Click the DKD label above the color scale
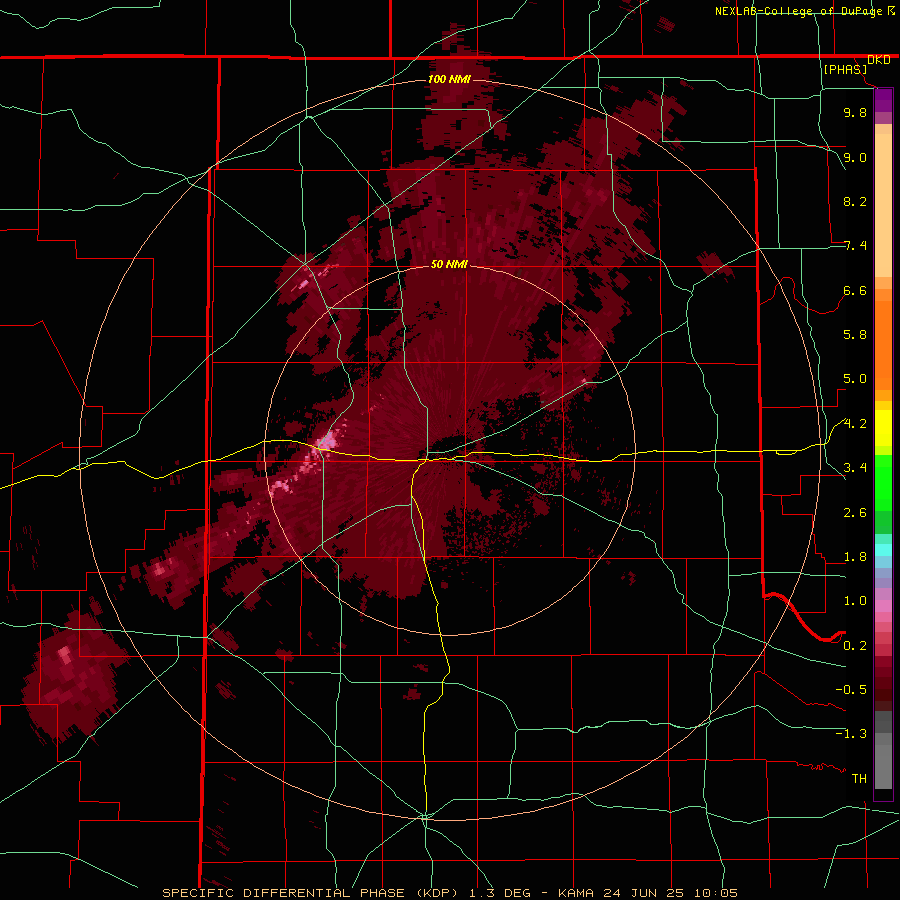This screenshot has height=900, width=900. tap(879, 60)
